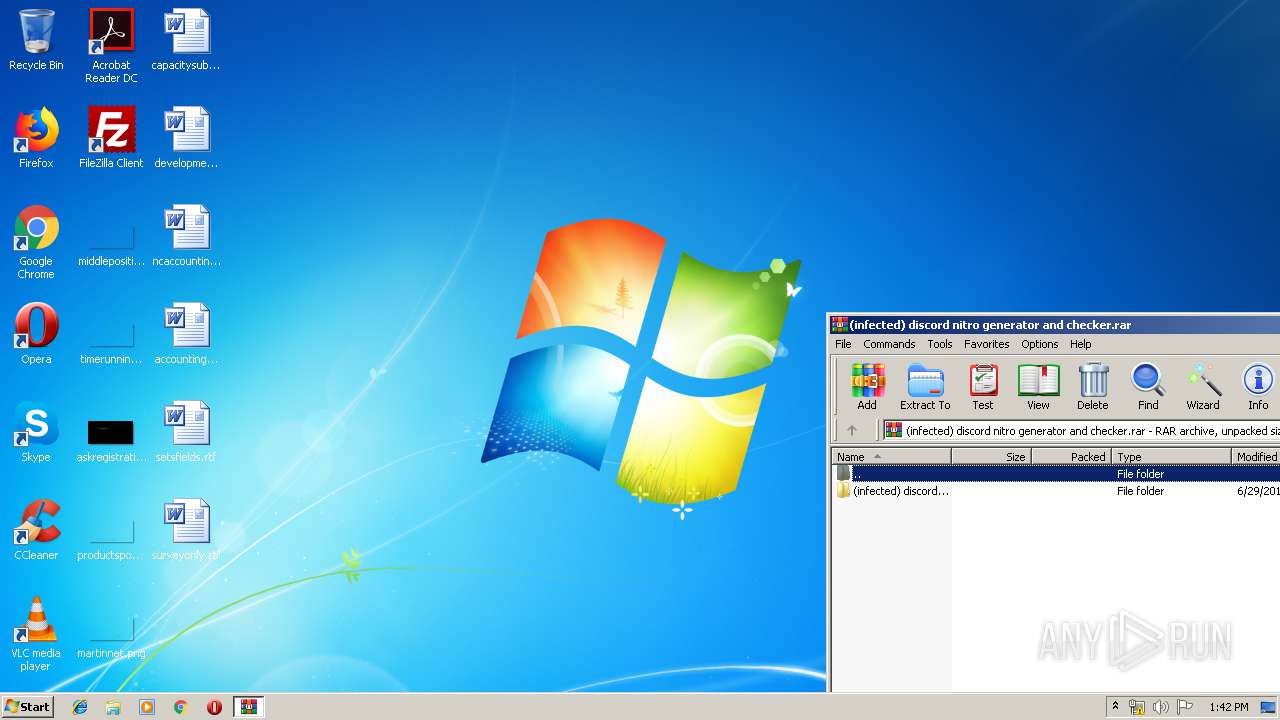Open the Tools menu
This screenshot has width=1280, height=720.
click(x=940, y=344)
